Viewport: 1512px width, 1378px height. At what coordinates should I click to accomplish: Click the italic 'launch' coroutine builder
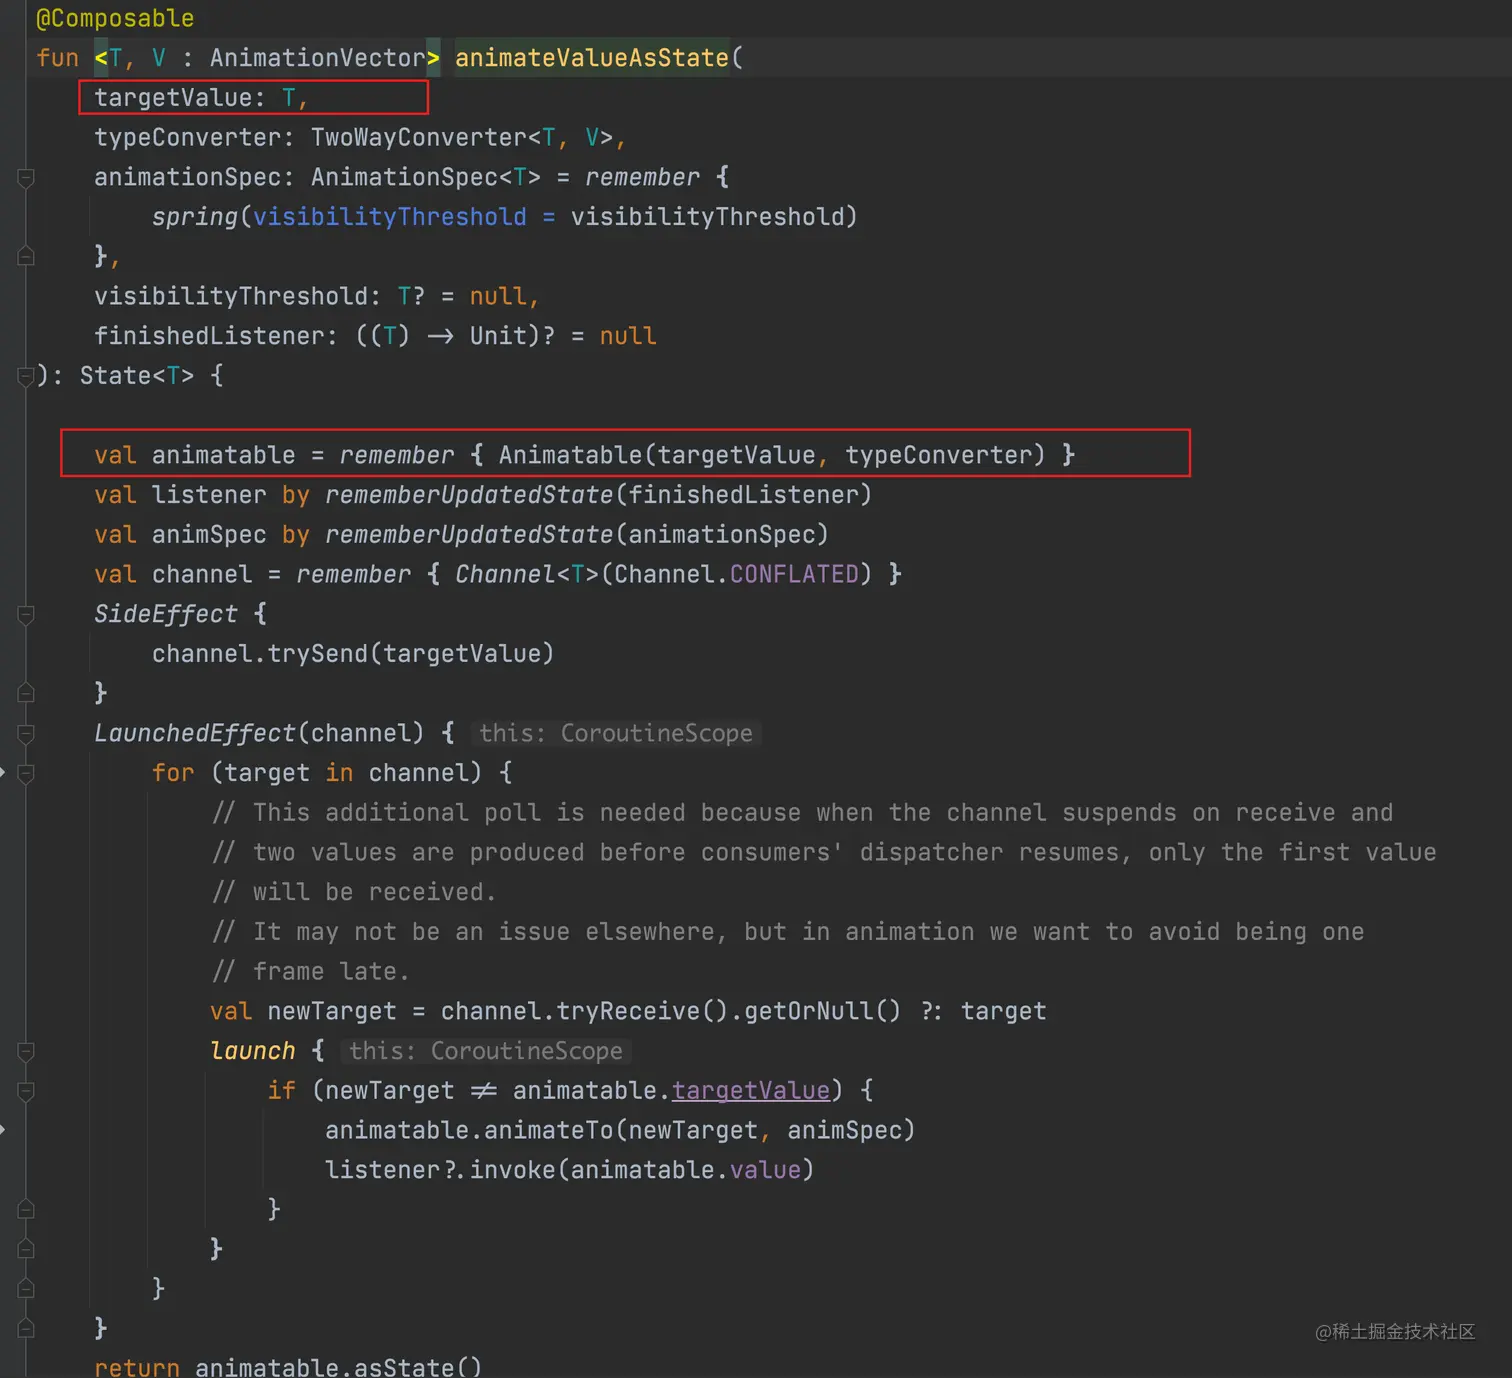(x=253, y=1050)
